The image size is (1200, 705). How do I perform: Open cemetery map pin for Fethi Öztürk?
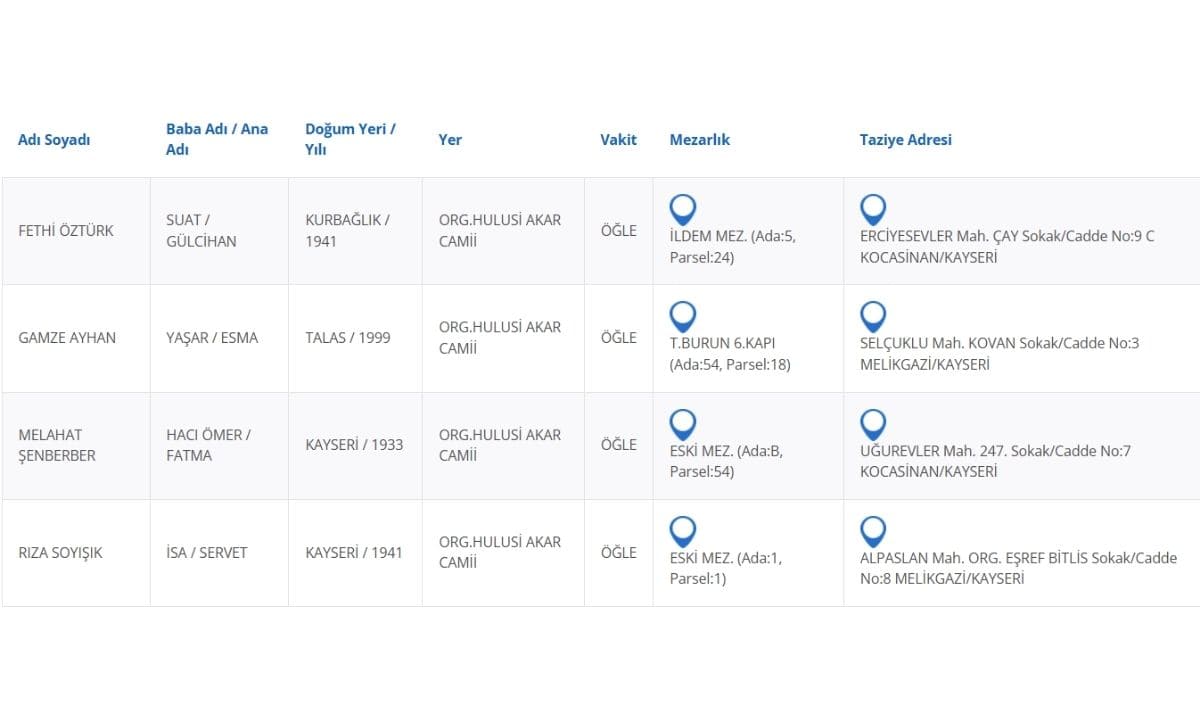click(683, 209)
